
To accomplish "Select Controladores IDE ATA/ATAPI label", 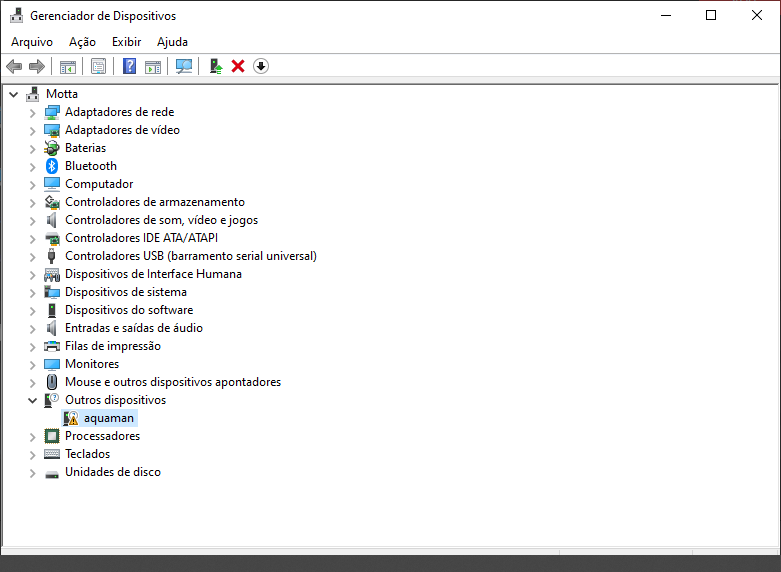I will (x=141, y=238).
